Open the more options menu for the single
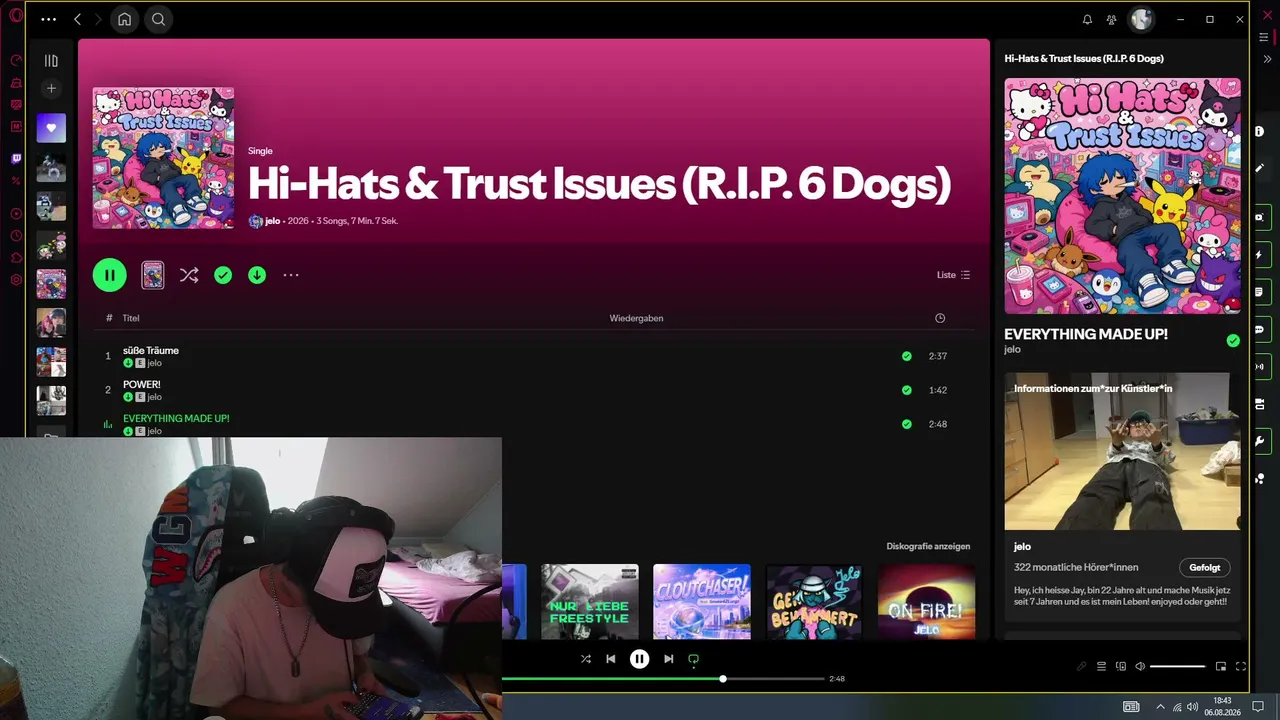This screenshot has width=1280, height=720. pos(291,275)
